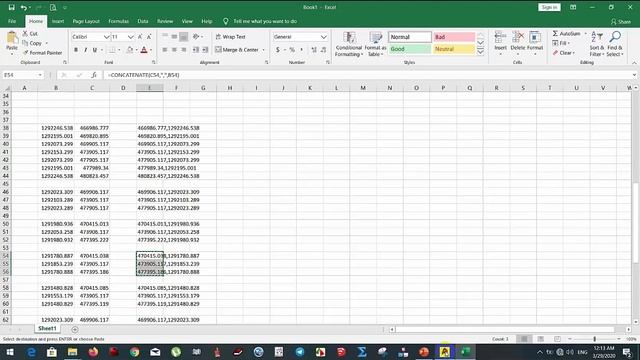Expand the cell styles gallery
This screenshot has width=640, height=360.
click(480, 52)
